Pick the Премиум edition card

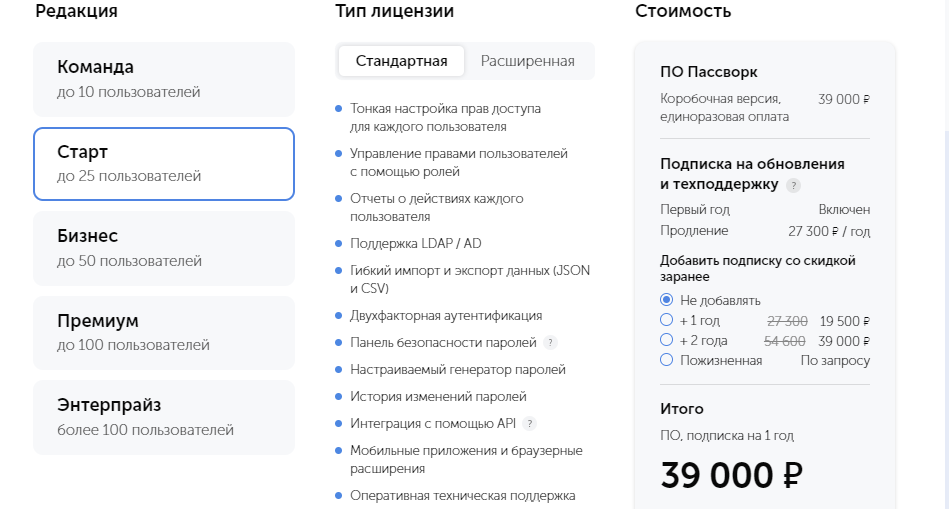[x=164, y=333]
